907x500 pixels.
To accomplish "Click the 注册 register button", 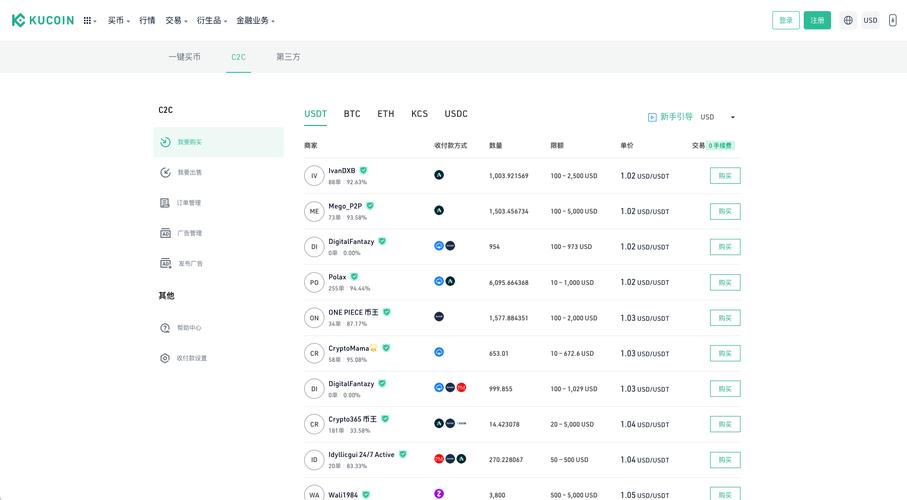I will (817, 20).
